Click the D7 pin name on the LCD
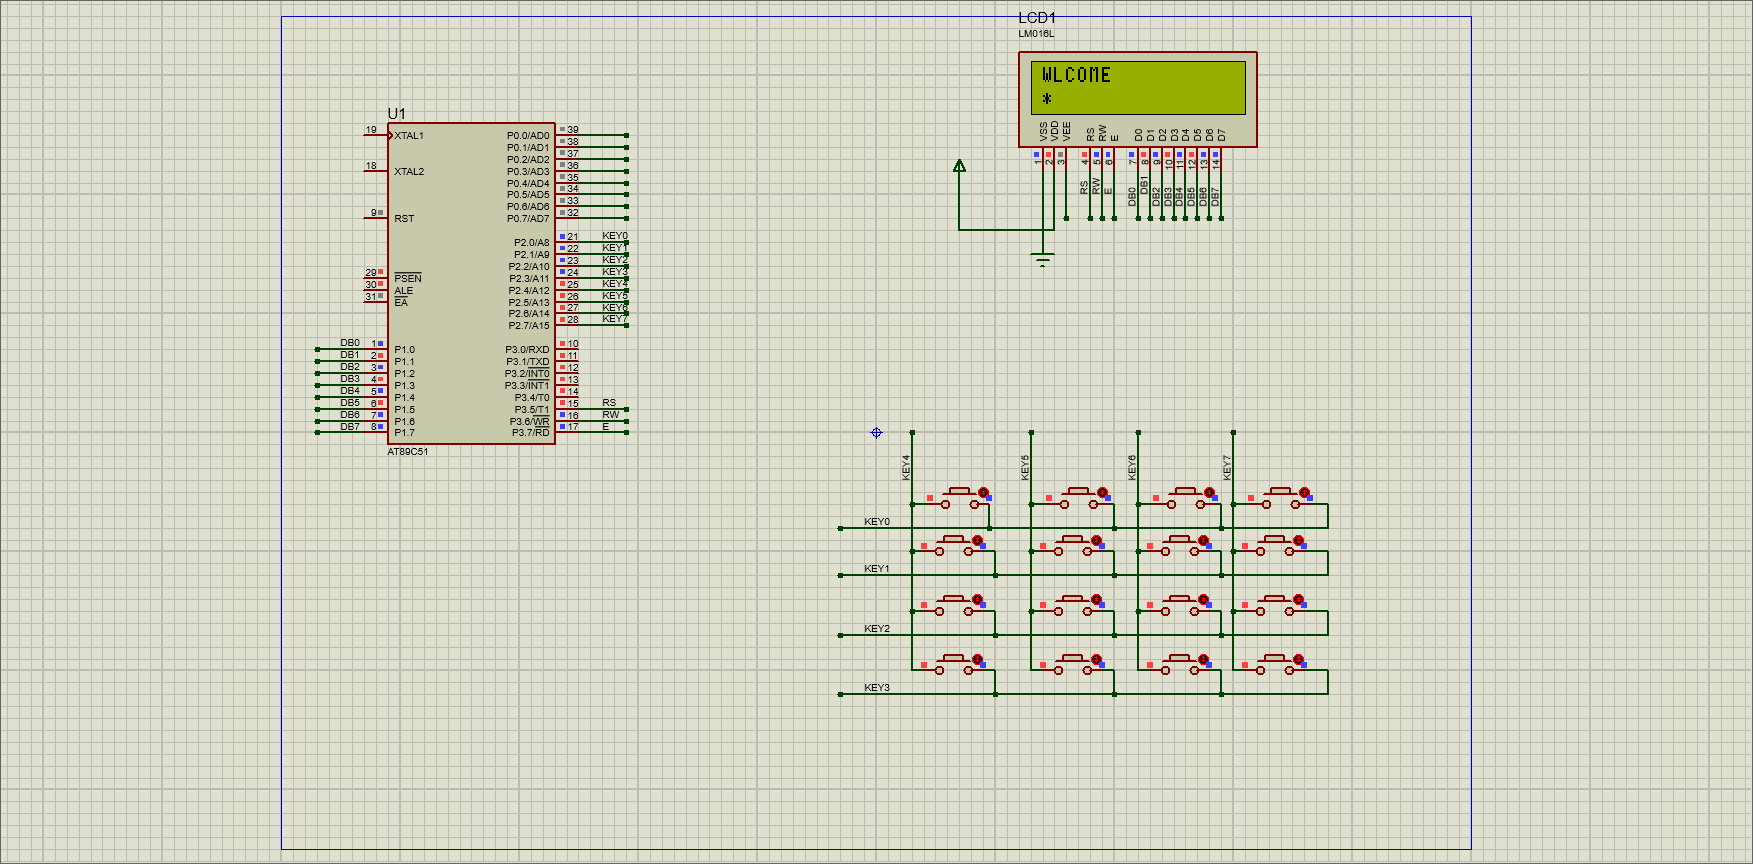 (1221, 135)
